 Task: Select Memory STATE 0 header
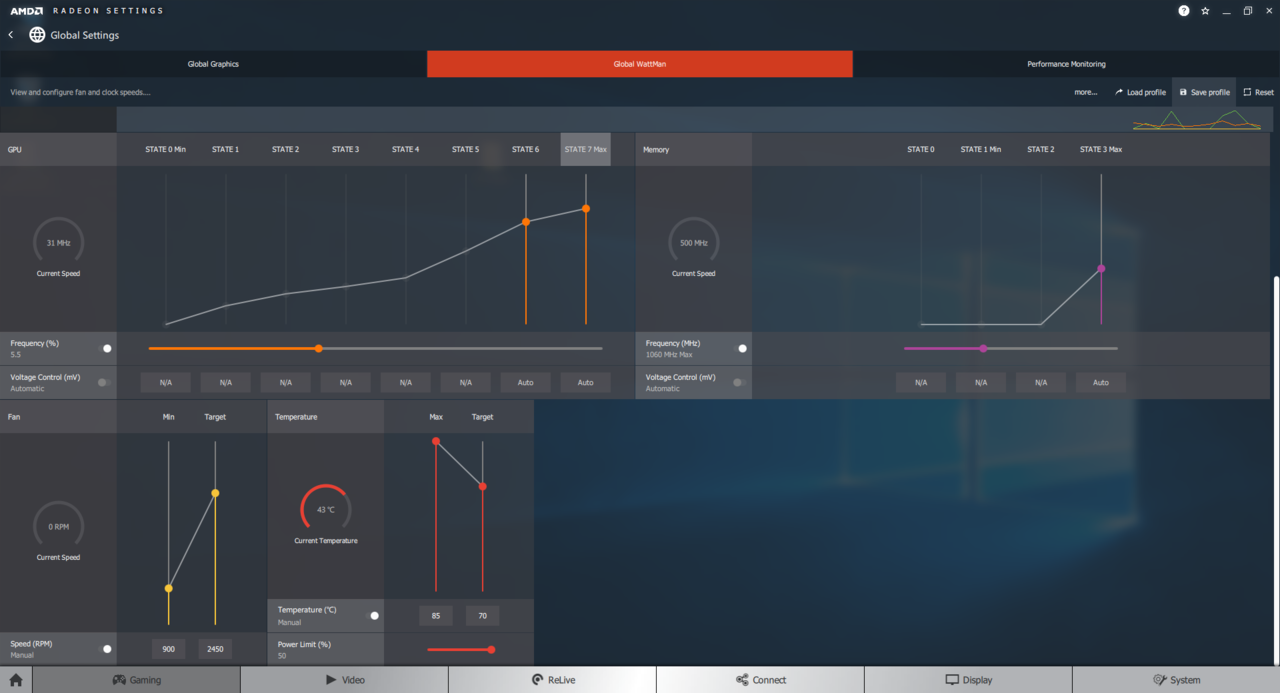(921, 149)
